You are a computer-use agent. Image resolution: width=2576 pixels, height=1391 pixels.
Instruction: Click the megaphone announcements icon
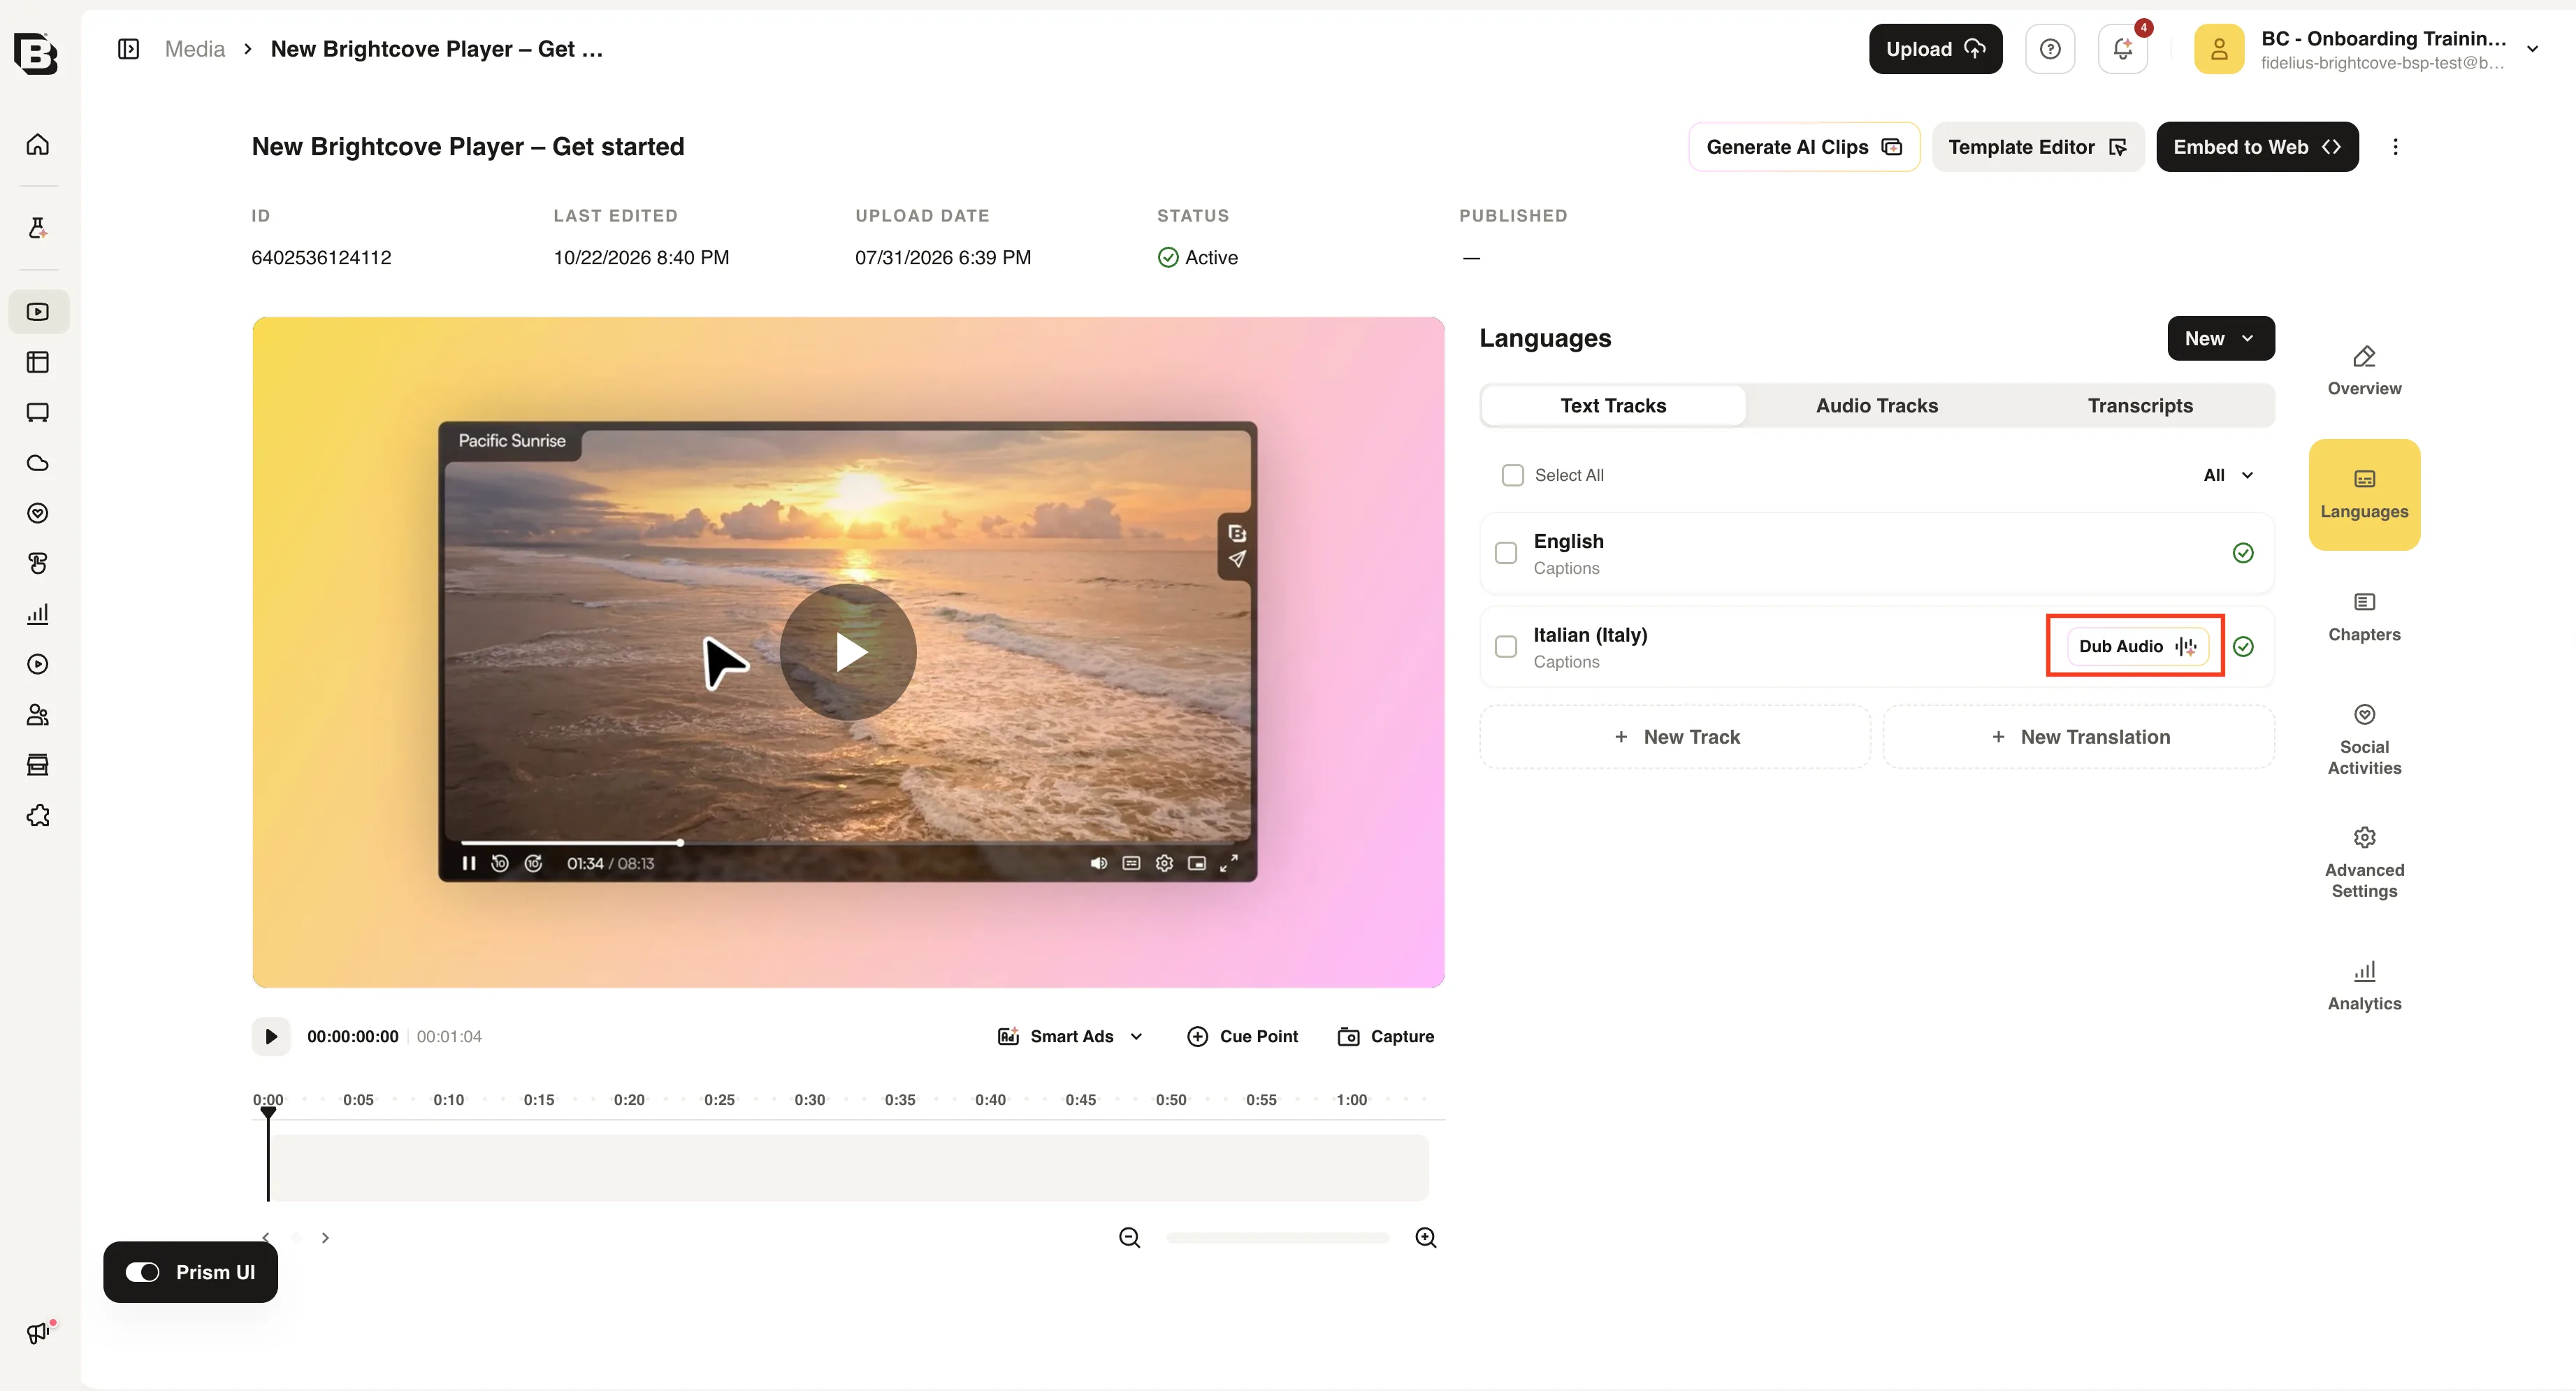tap(38, 1332)
